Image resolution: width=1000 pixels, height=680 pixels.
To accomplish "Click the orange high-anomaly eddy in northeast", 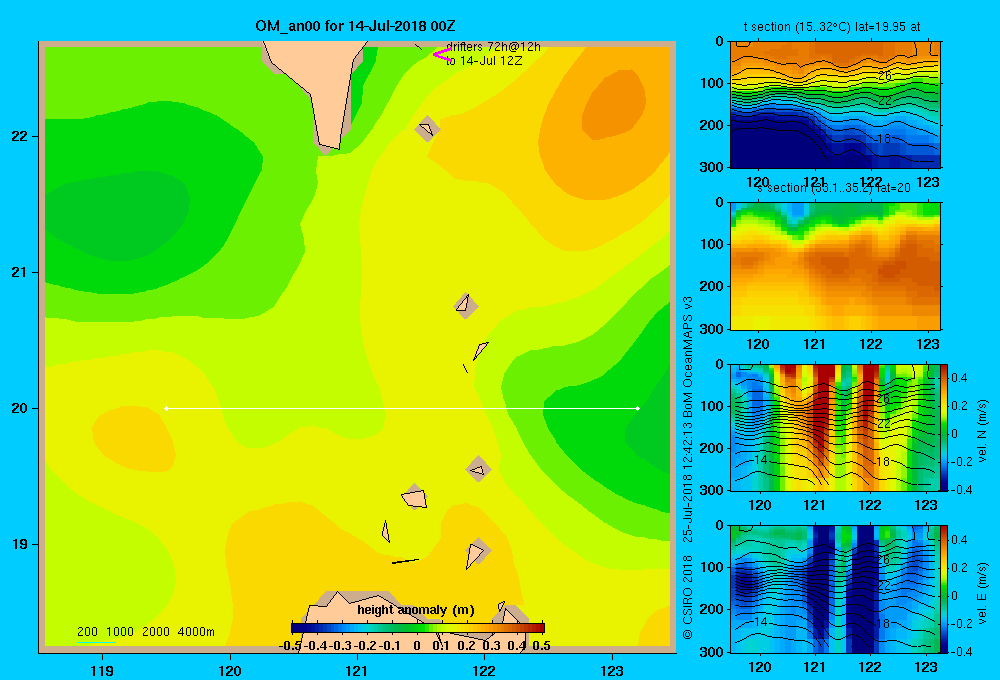I will tap(614, 105).
